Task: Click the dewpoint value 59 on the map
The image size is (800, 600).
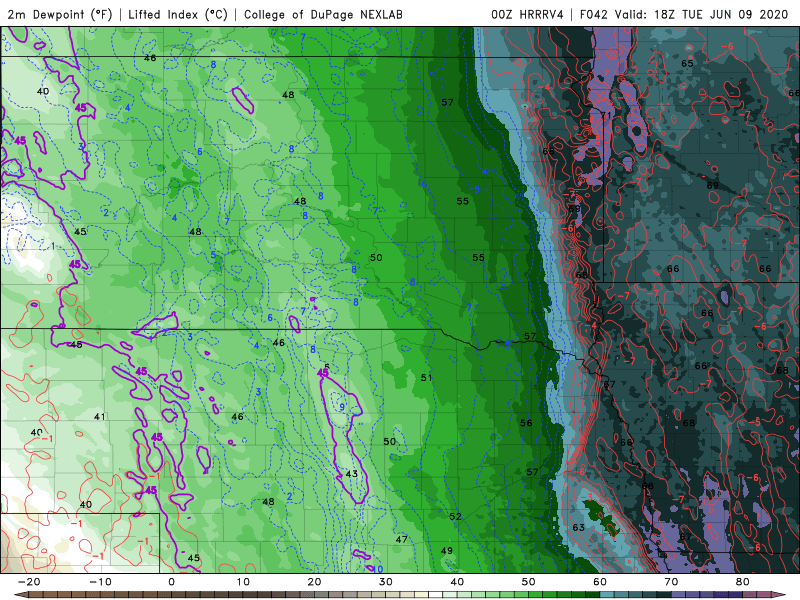Action: [x=574, y=209]
